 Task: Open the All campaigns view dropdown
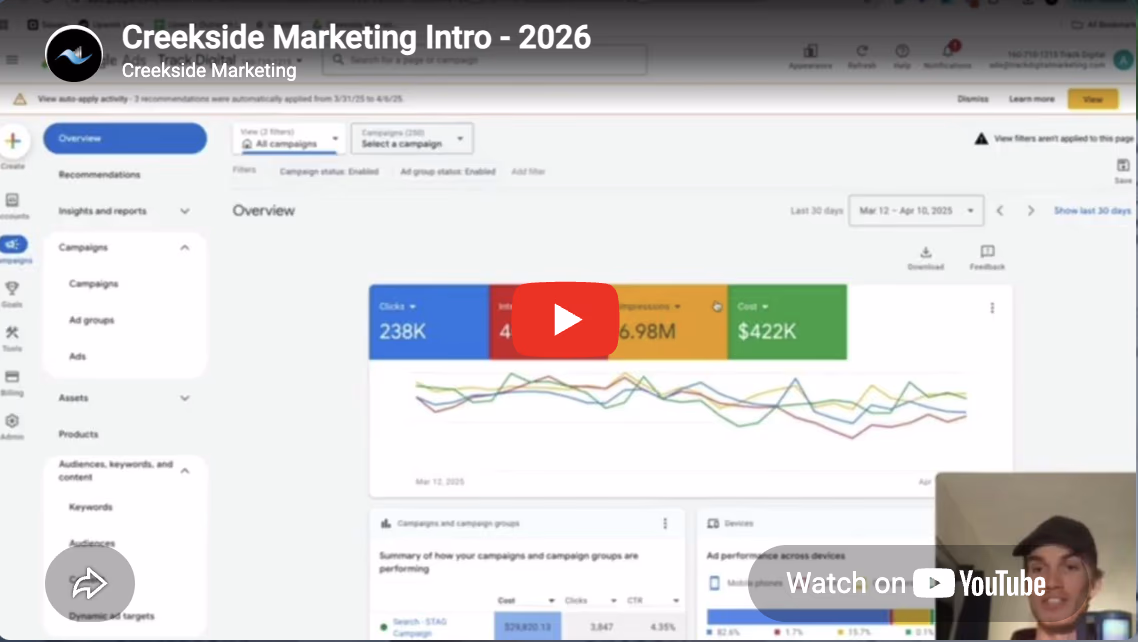(x=290, y=139)
